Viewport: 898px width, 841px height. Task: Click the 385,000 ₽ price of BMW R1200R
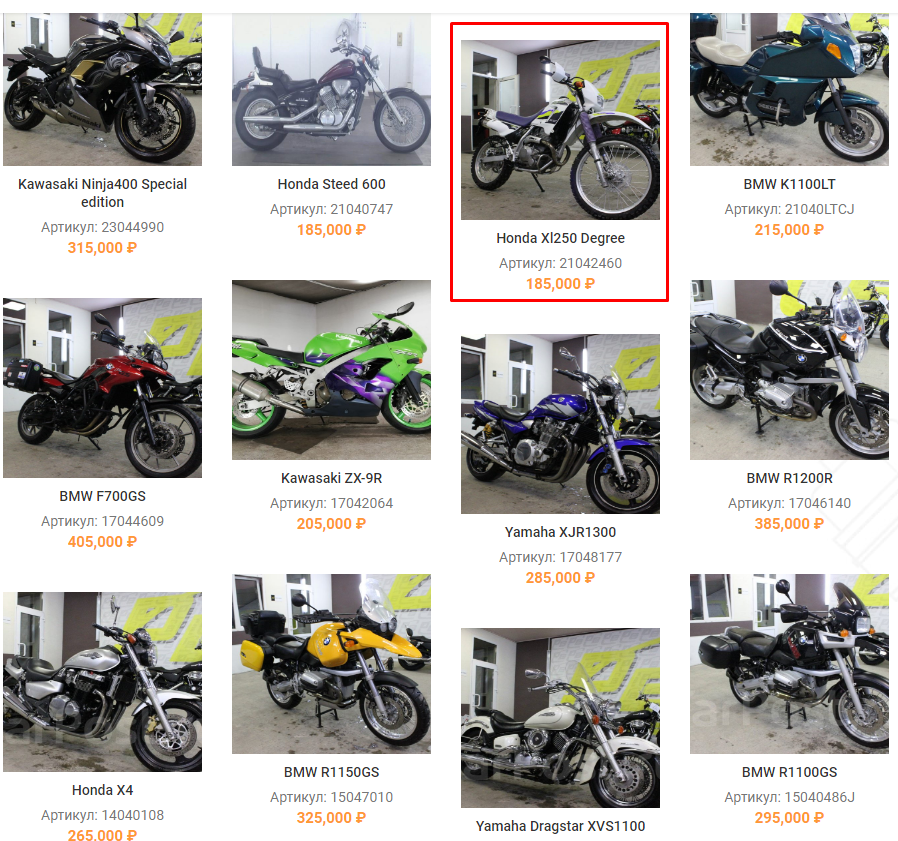789,524
